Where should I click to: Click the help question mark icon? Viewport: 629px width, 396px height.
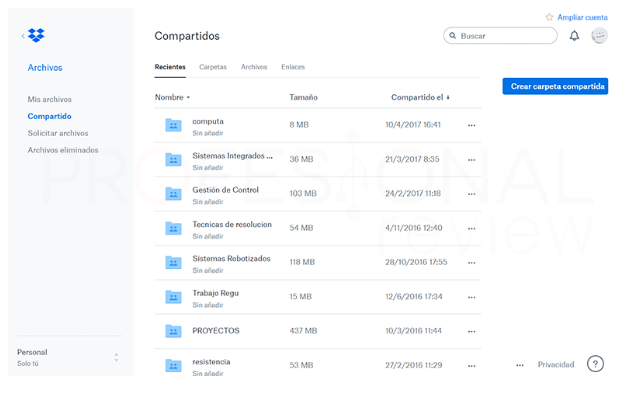[595, 364]
